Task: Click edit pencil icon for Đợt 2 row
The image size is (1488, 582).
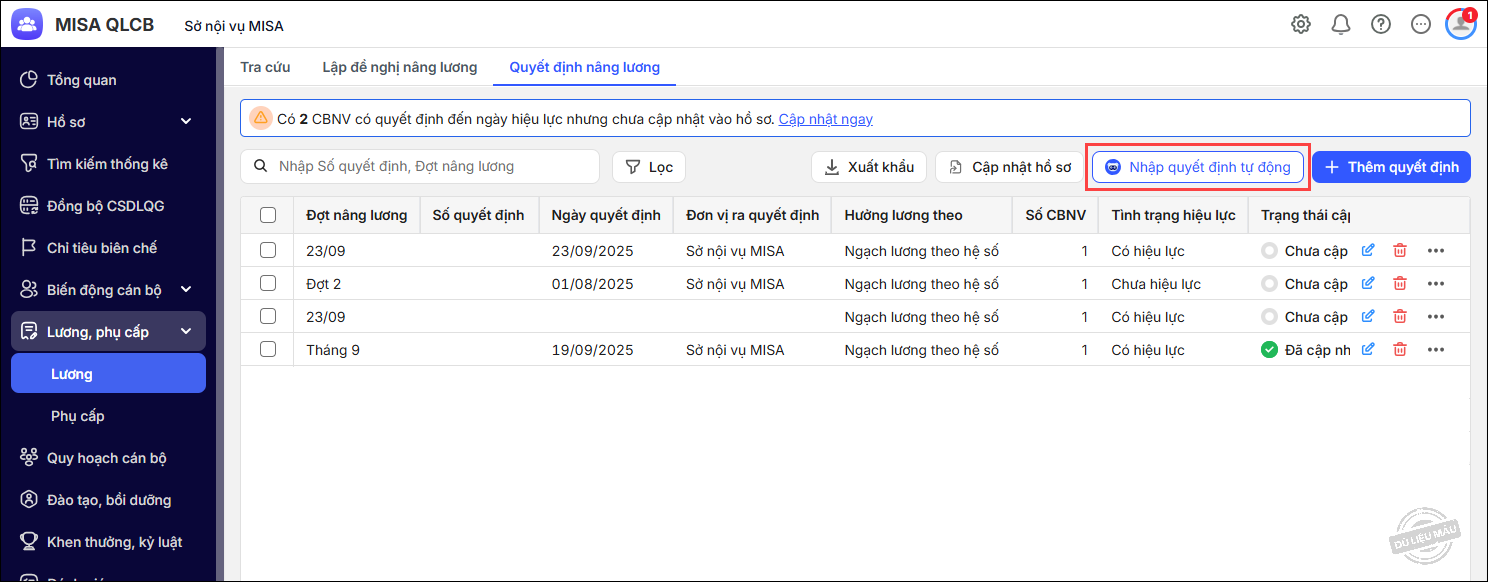Action: 1368,284
